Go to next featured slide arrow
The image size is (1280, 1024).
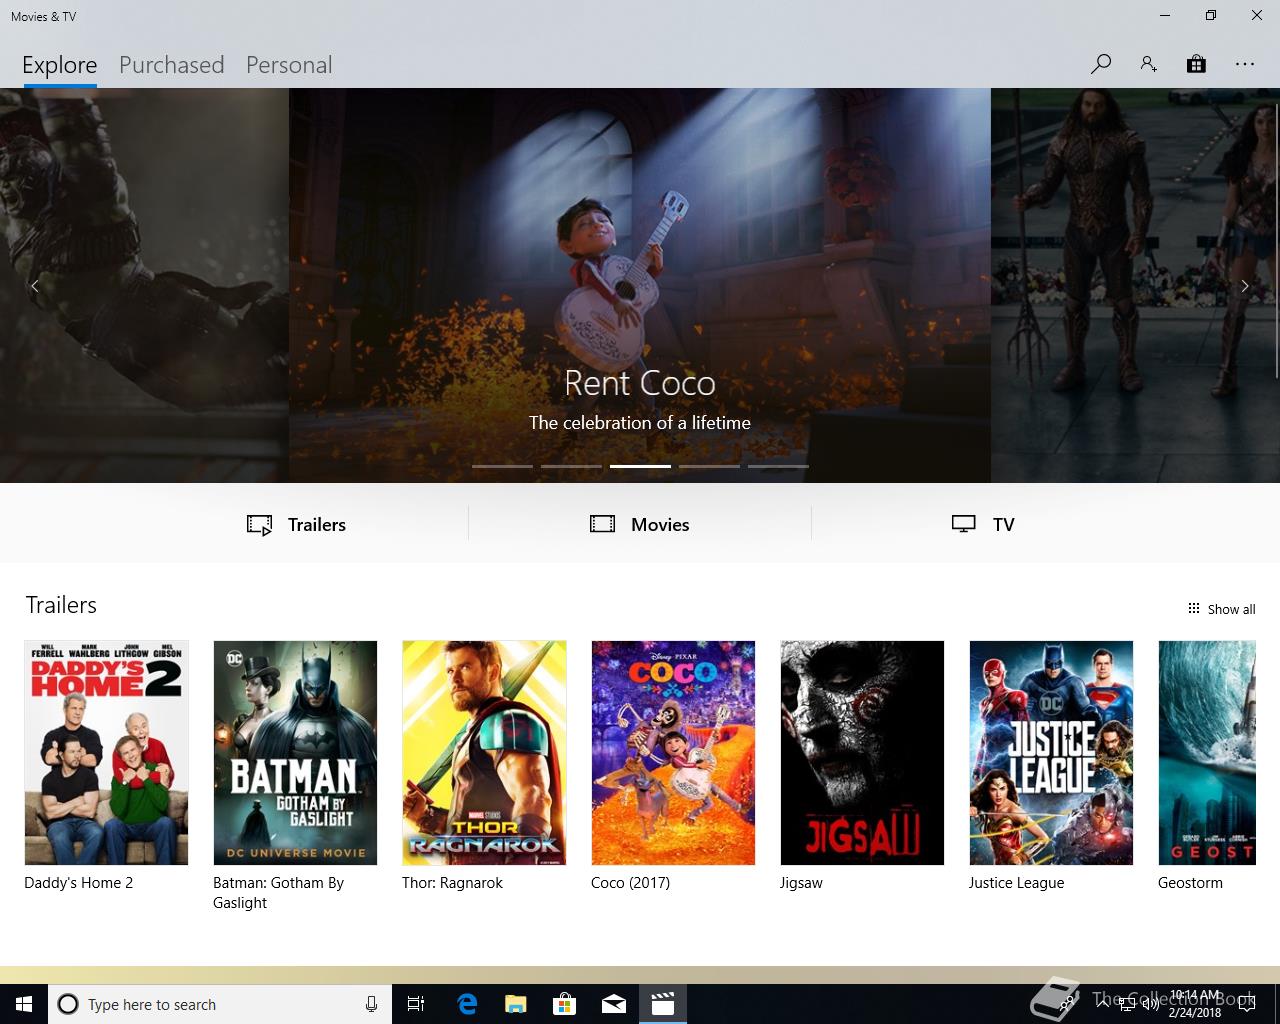point(1244,286)
